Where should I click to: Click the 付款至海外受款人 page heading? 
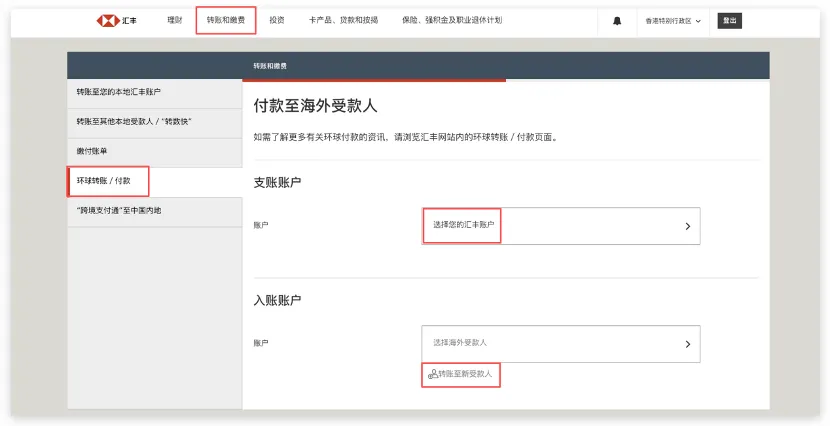tap(315, 106)
